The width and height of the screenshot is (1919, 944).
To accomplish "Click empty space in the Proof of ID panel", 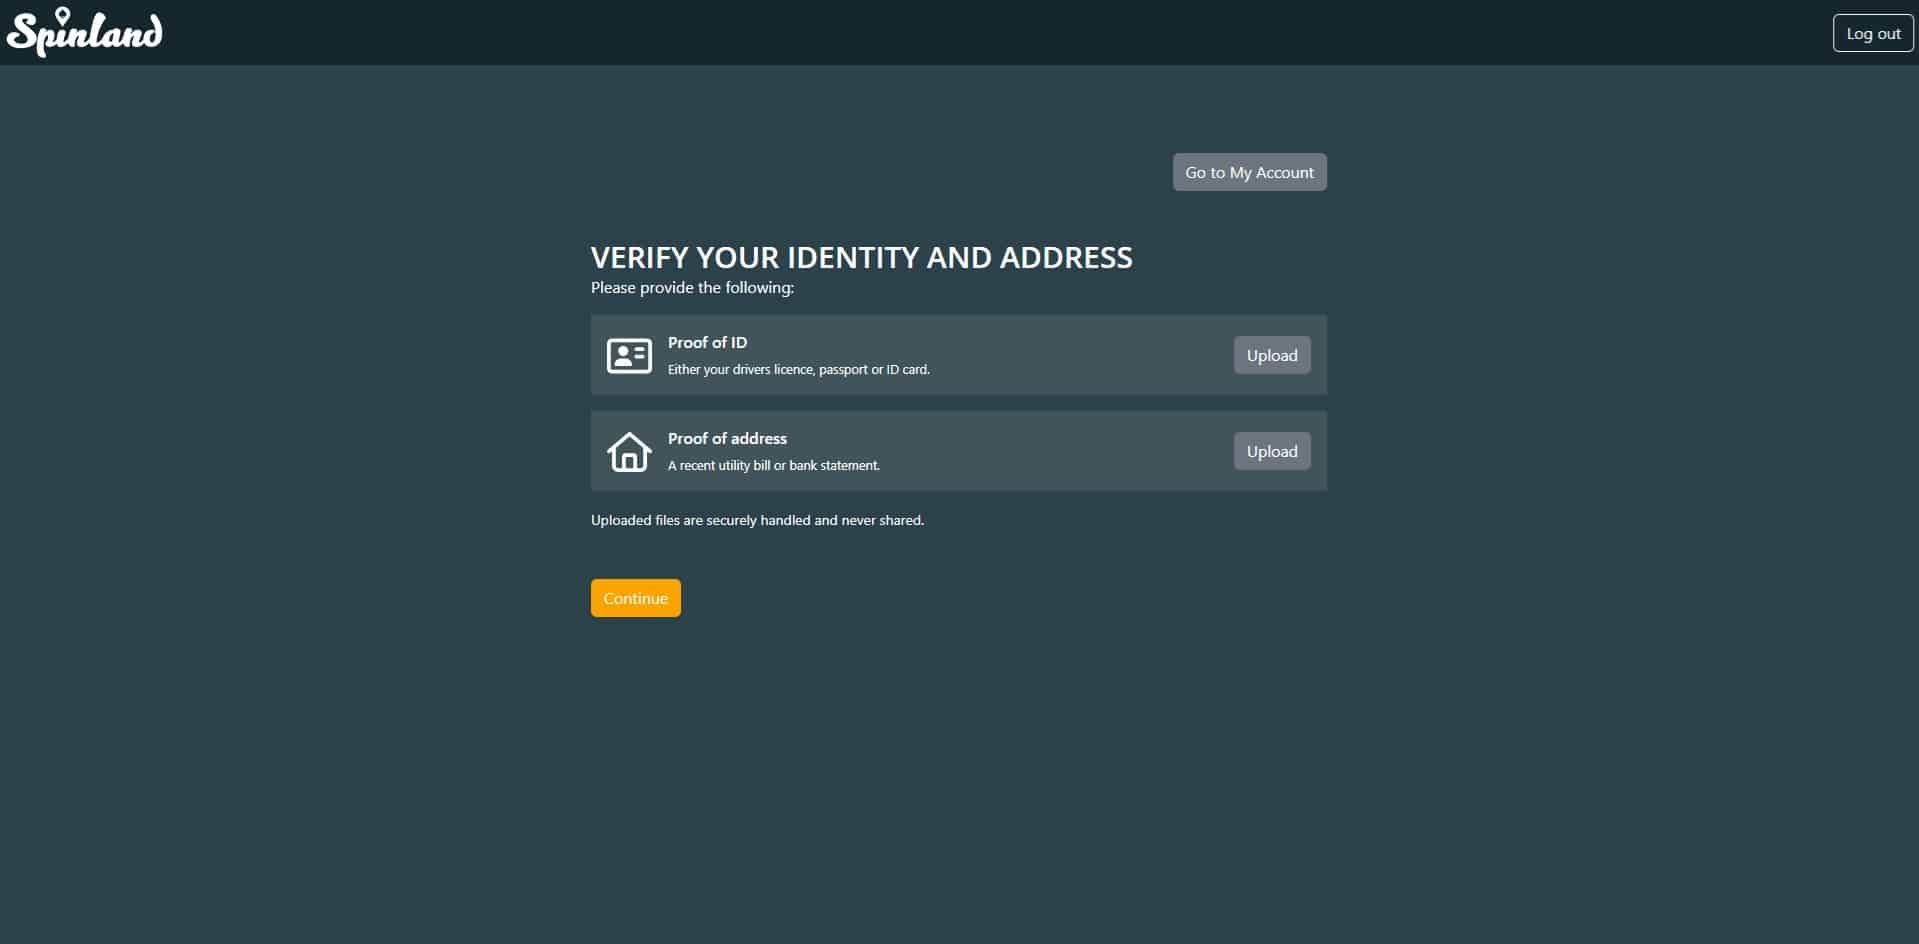I will (1080, 355).
